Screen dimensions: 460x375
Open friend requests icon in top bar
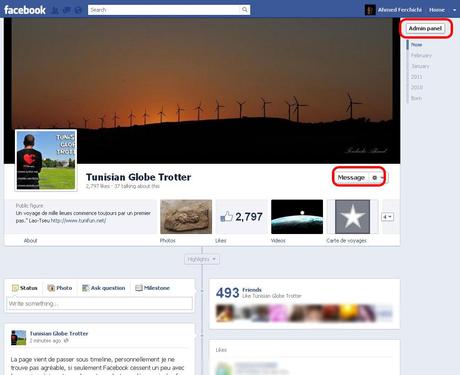coord(55,10)
